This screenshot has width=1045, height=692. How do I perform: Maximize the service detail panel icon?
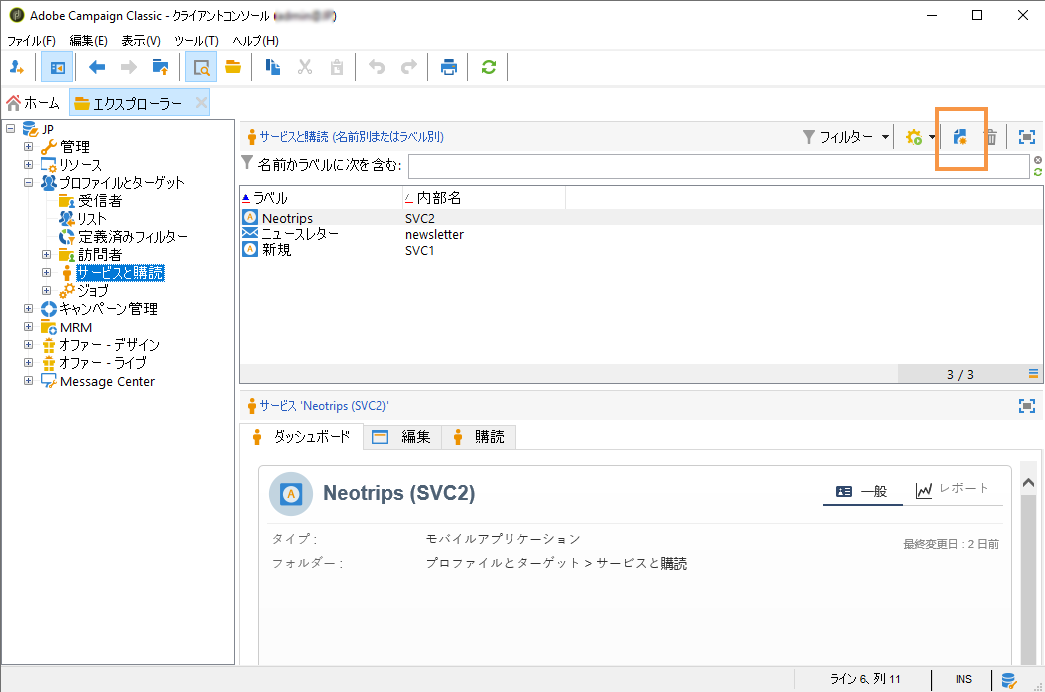[x=1027, y=406]
